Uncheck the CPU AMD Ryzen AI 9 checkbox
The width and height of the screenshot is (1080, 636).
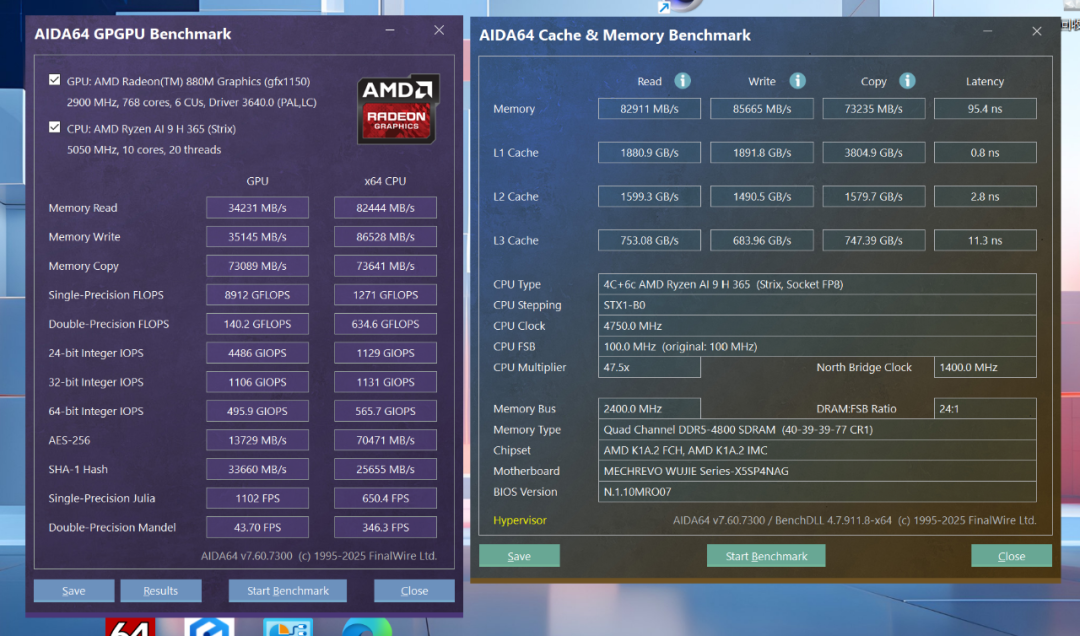[54, 127]
